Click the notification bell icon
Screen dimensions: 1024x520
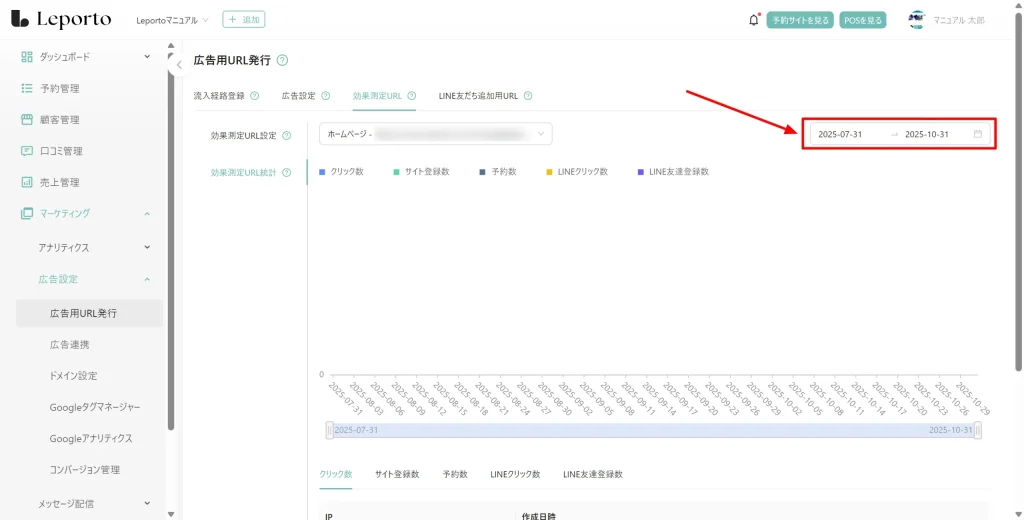[753, 20]
